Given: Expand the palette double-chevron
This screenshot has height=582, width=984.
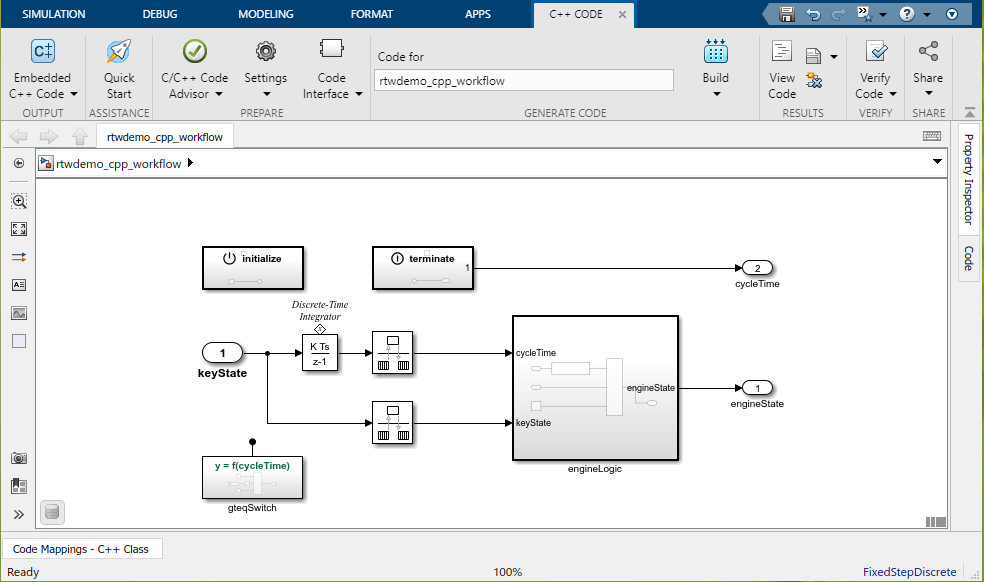Looking at the screenshot, I should (19, 515).
